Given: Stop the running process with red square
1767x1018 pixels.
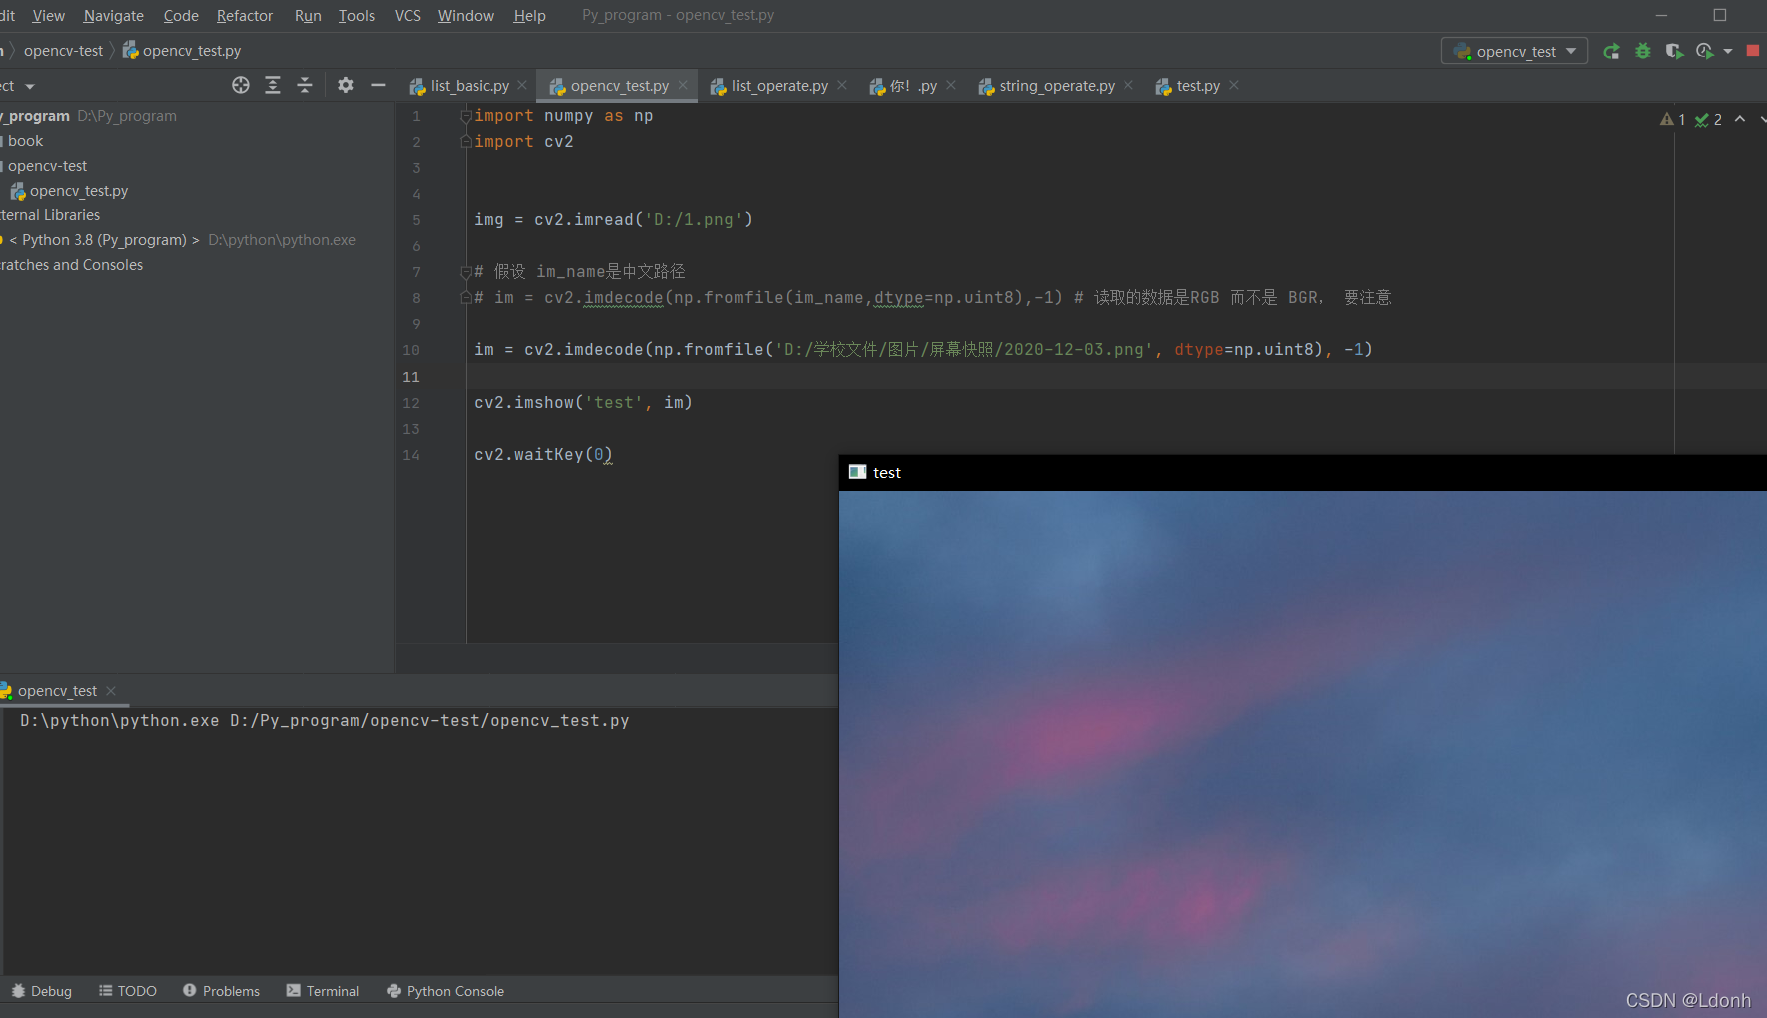Looking at the screenshot, I should [1753, 49].
